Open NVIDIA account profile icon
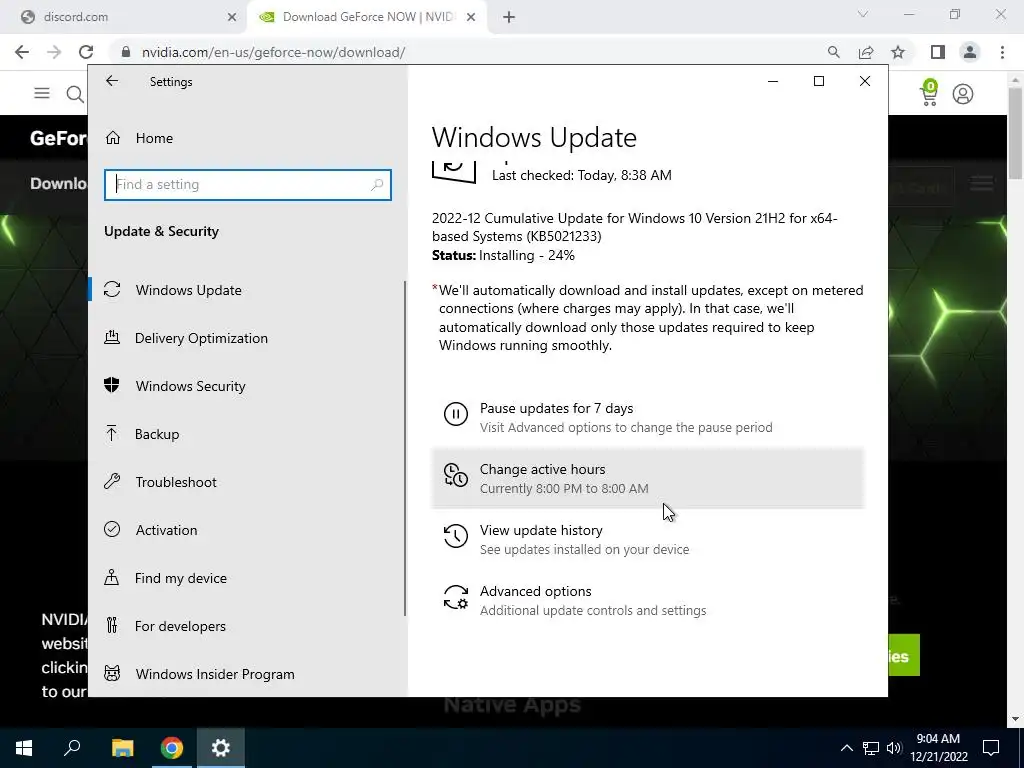Viewport: 1024px width, 768px height. tap(963, 94)
